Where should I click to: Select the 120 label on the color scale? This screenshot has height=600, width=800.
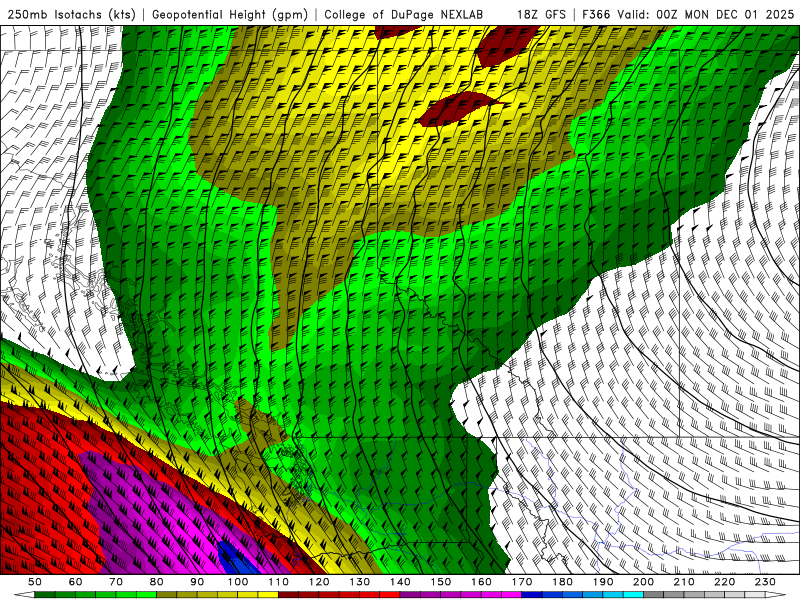(318, 582)
